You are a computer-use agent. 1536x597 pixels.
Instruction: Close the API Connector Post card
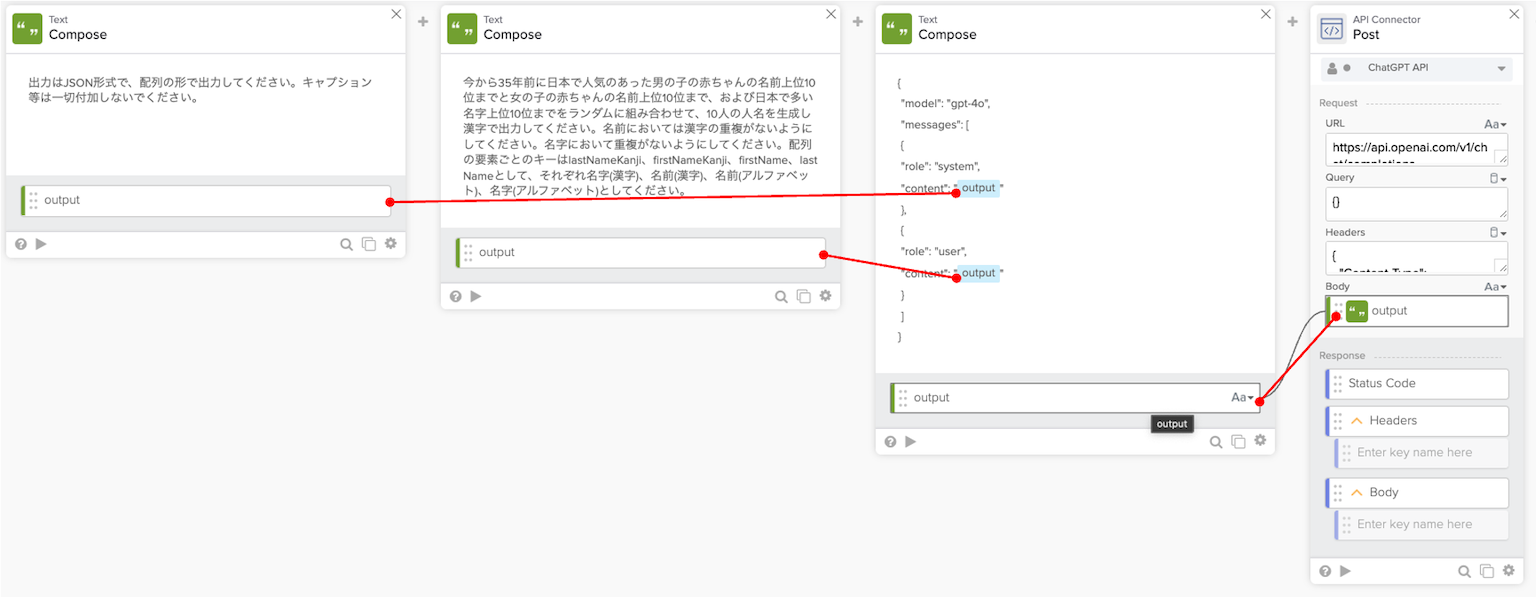pyautogui.click(x=1517, y=14)
